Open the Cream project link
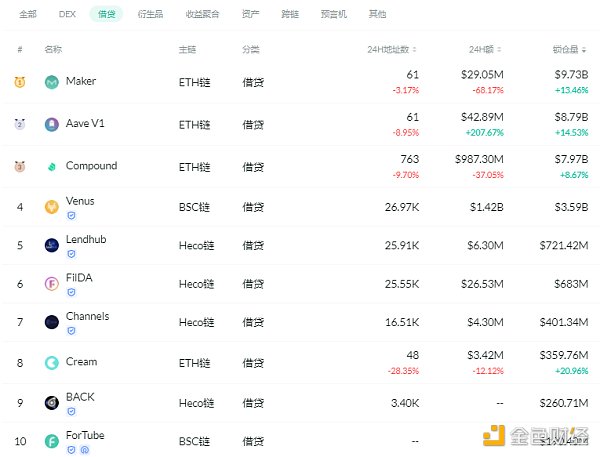This screenshot has width=600, height=457. click(x=82, y=362)
